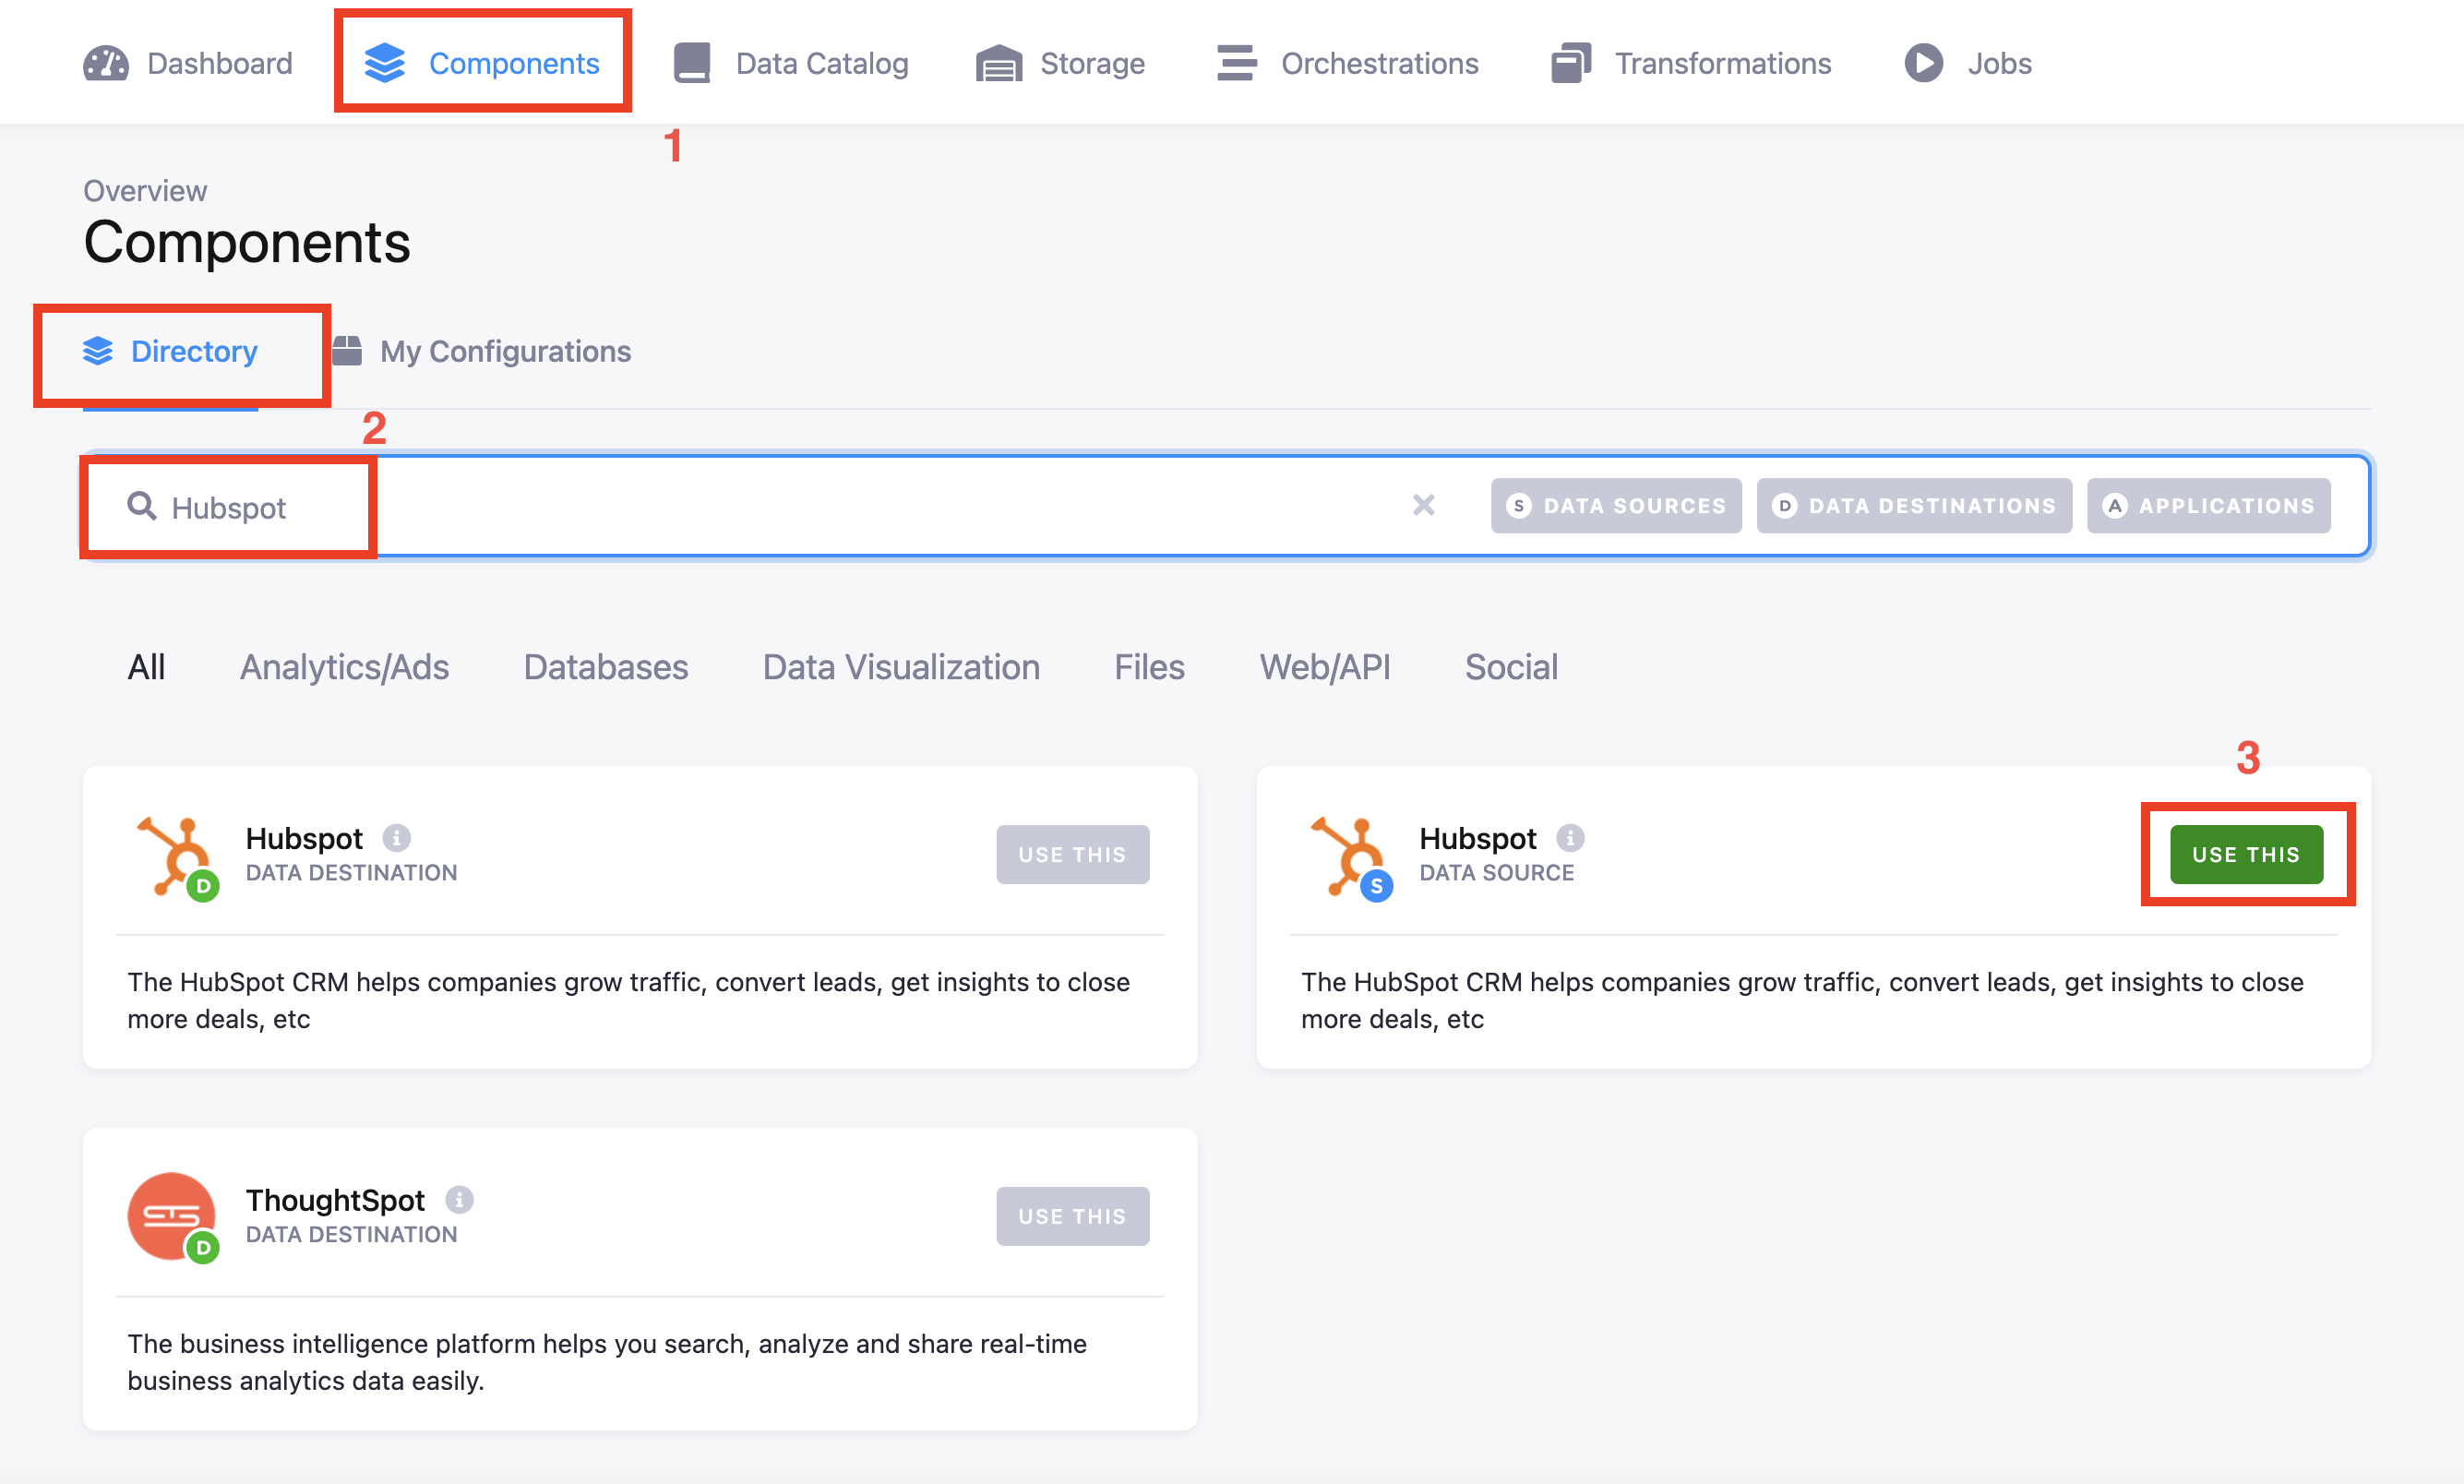Use this Hubspot Data Source component
The height and width of the screenshot is (1484, 2464).
[2245, 854]
